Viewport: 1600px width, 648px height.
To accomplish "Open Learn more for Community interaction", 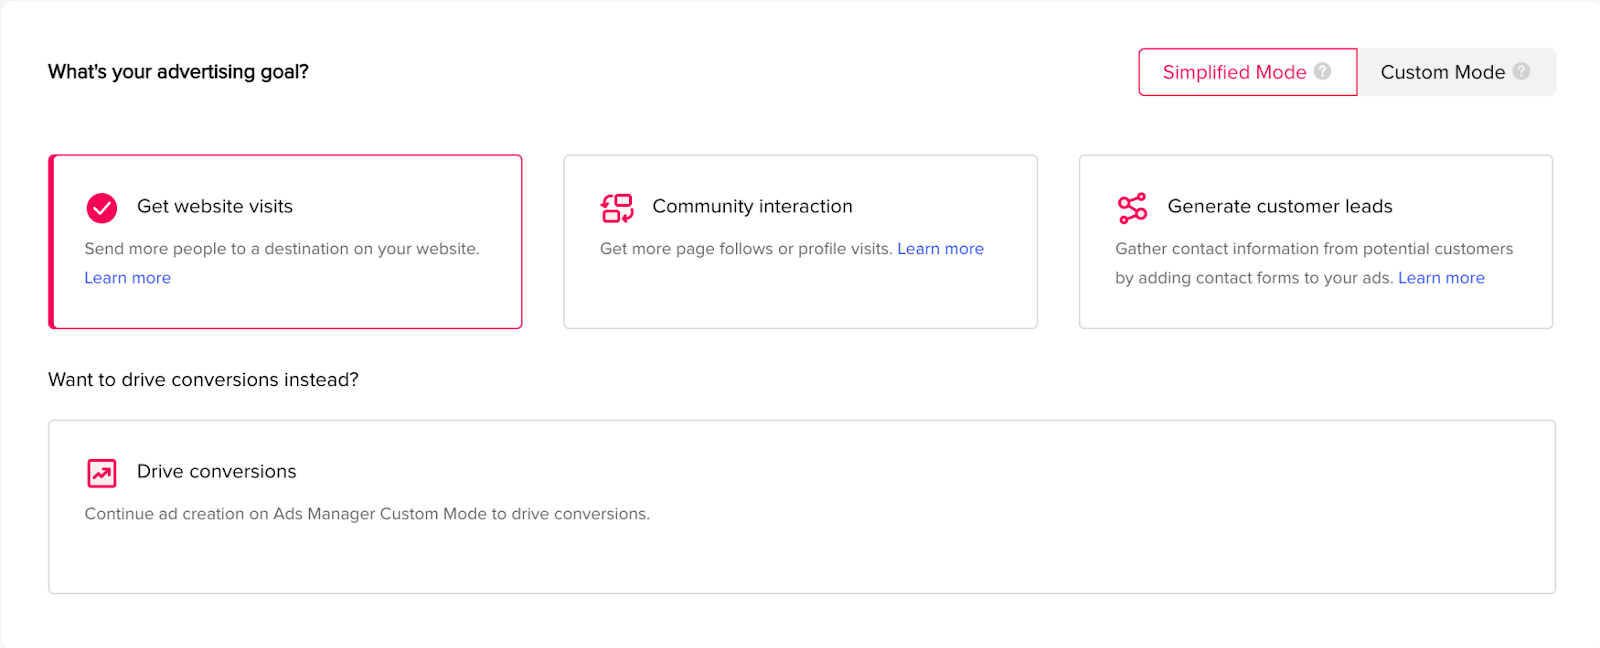I will (x=940, y=249).
